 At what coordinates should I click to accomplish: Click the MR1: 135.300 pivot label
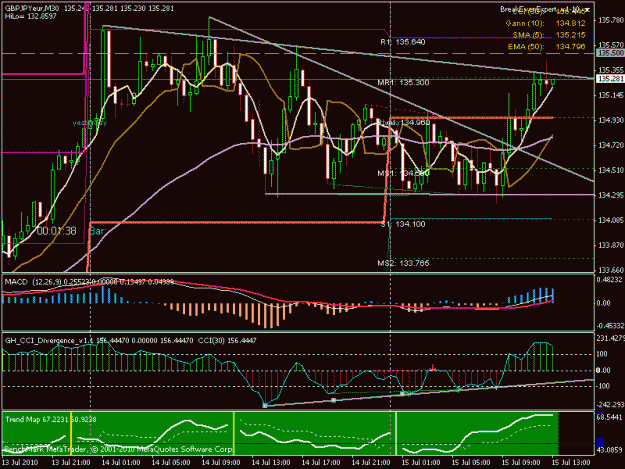(403, 82)
